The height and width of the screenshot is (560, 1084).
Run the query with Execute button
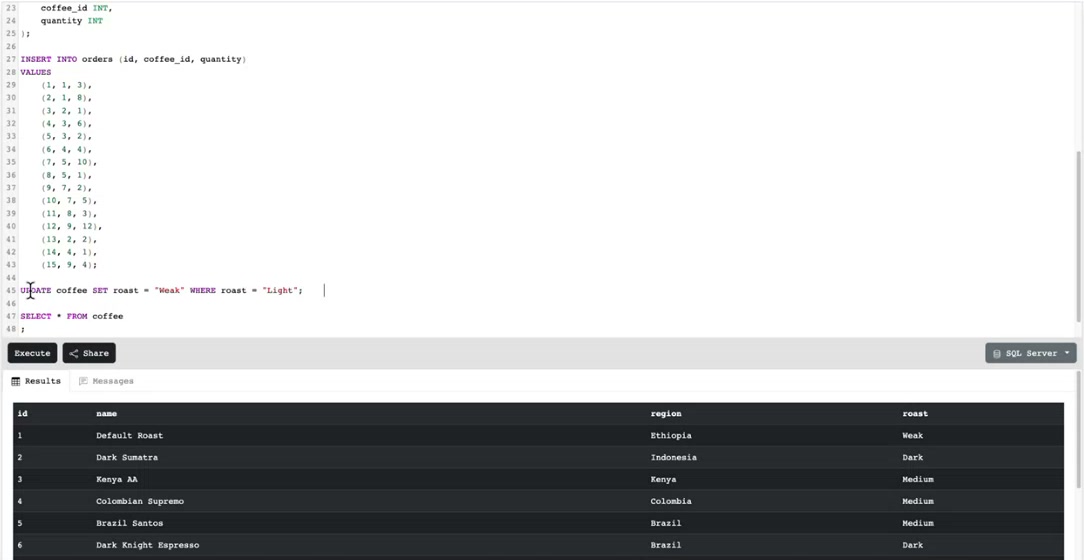point(32,353)
